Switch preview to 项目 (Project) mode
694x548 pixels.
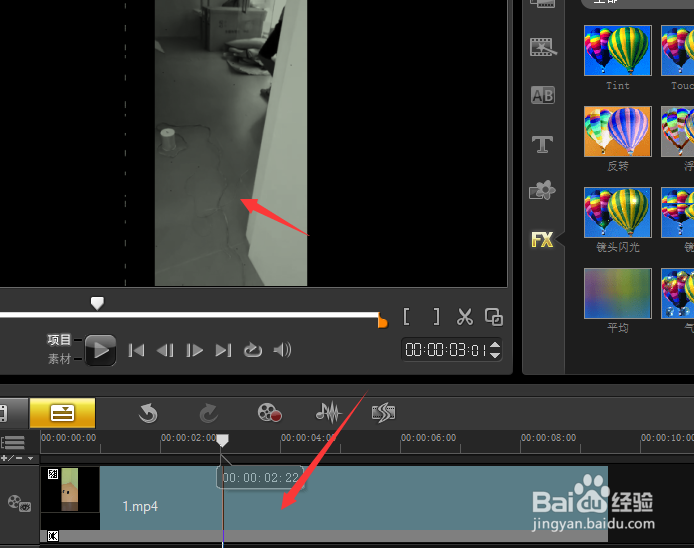pos(59,340)
